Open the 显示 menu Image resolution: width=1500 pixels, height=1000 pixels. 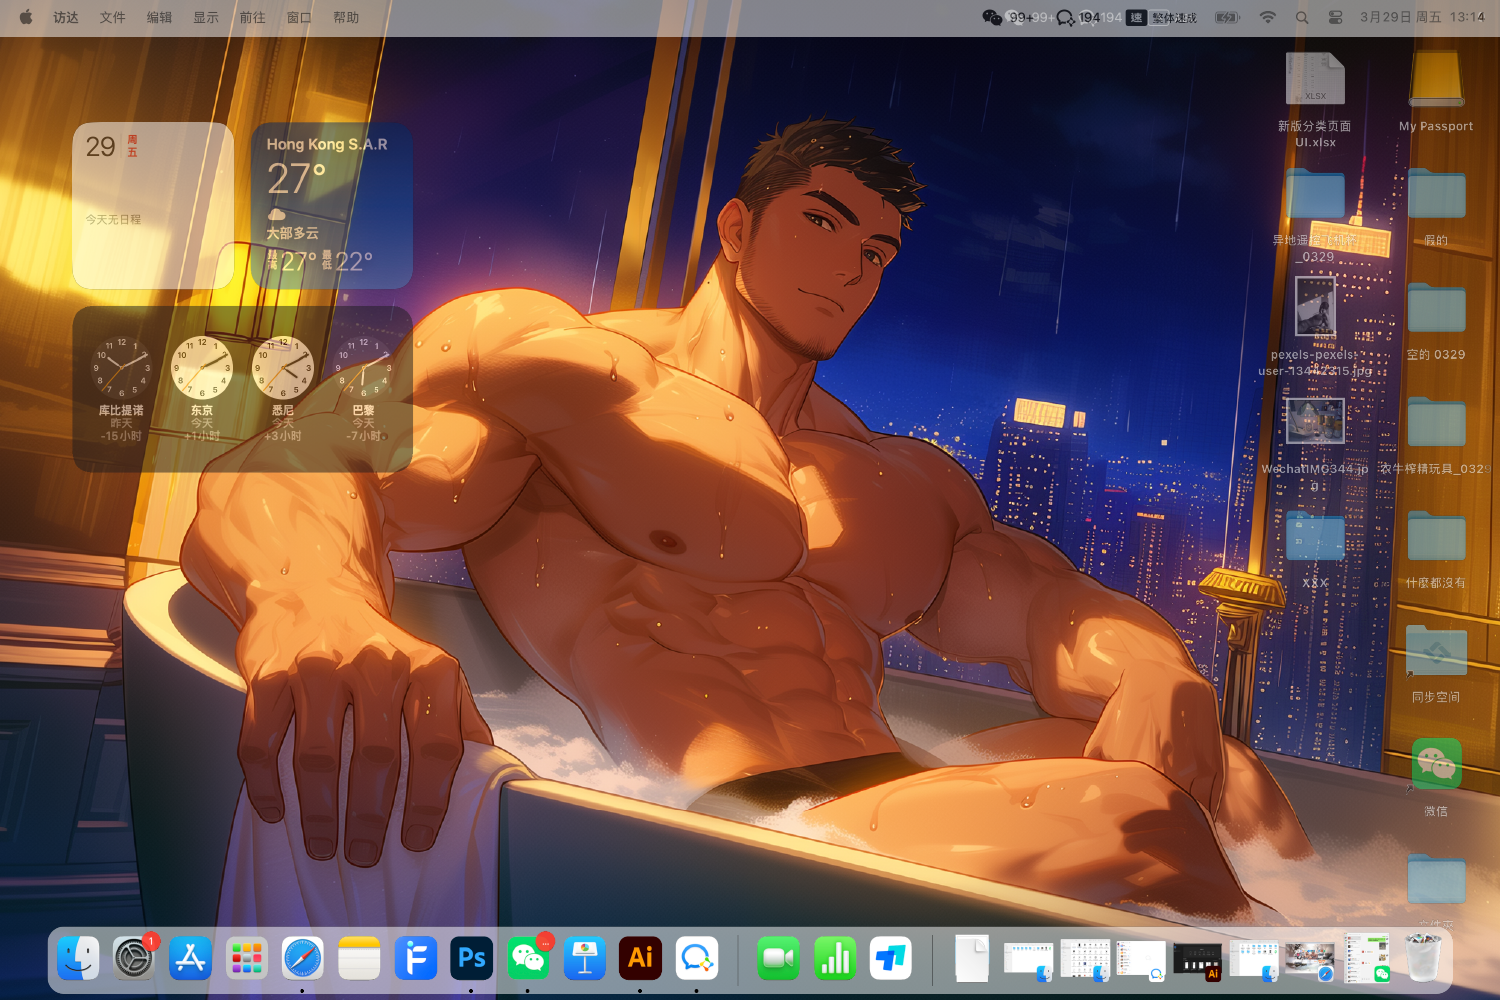(x=206, y=17)
